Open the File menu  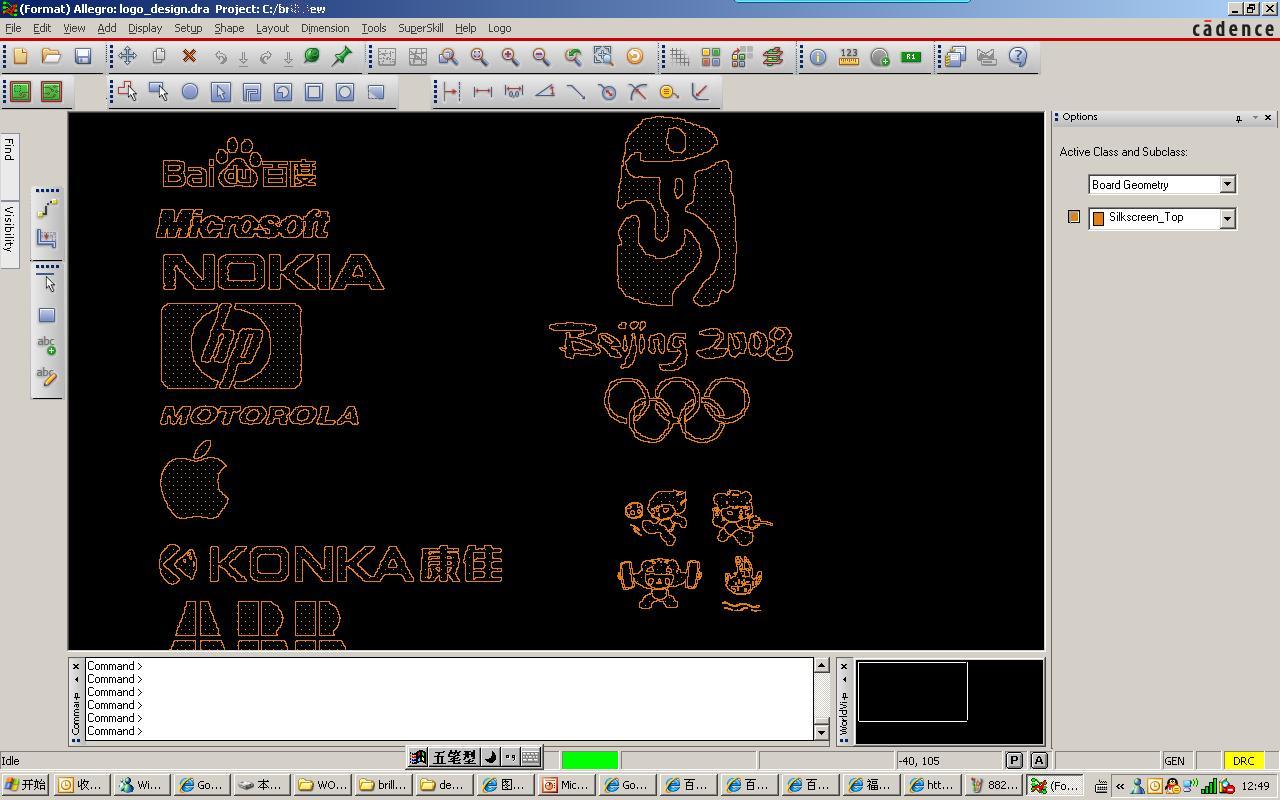(13, 28)
